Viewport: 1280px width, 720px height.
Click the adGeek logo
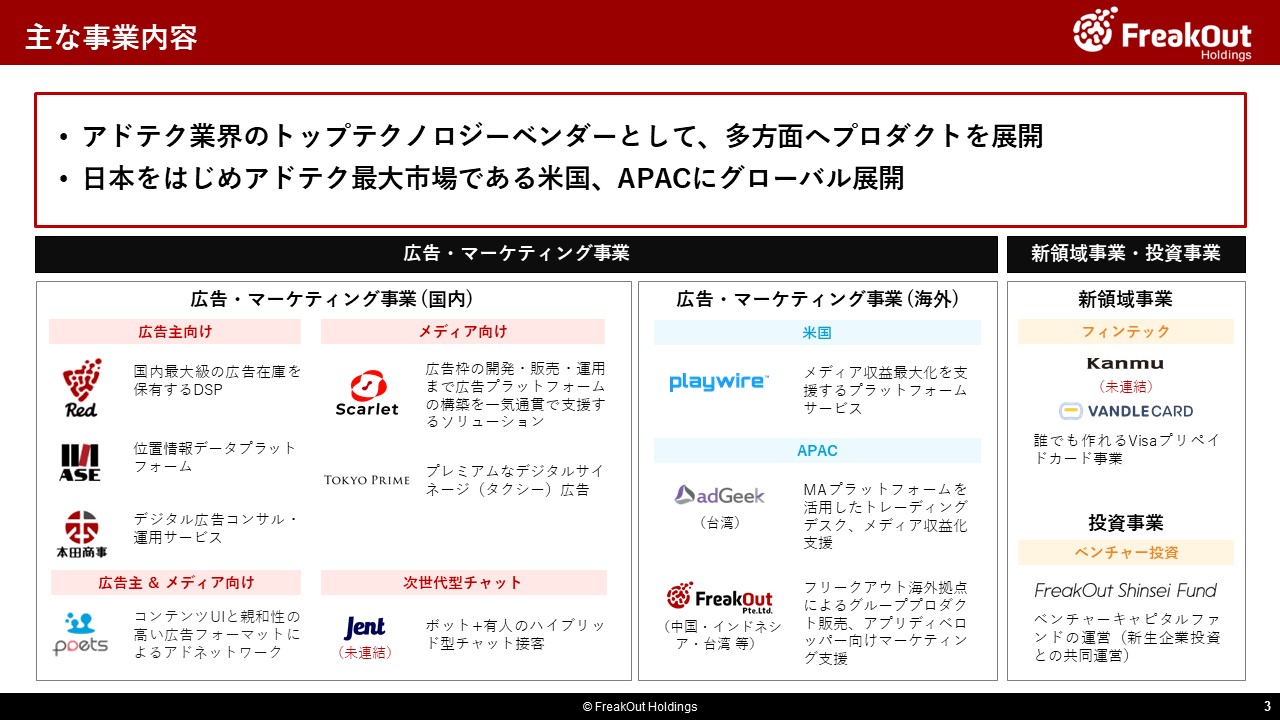pyautogui.click(x=719, y=494)
